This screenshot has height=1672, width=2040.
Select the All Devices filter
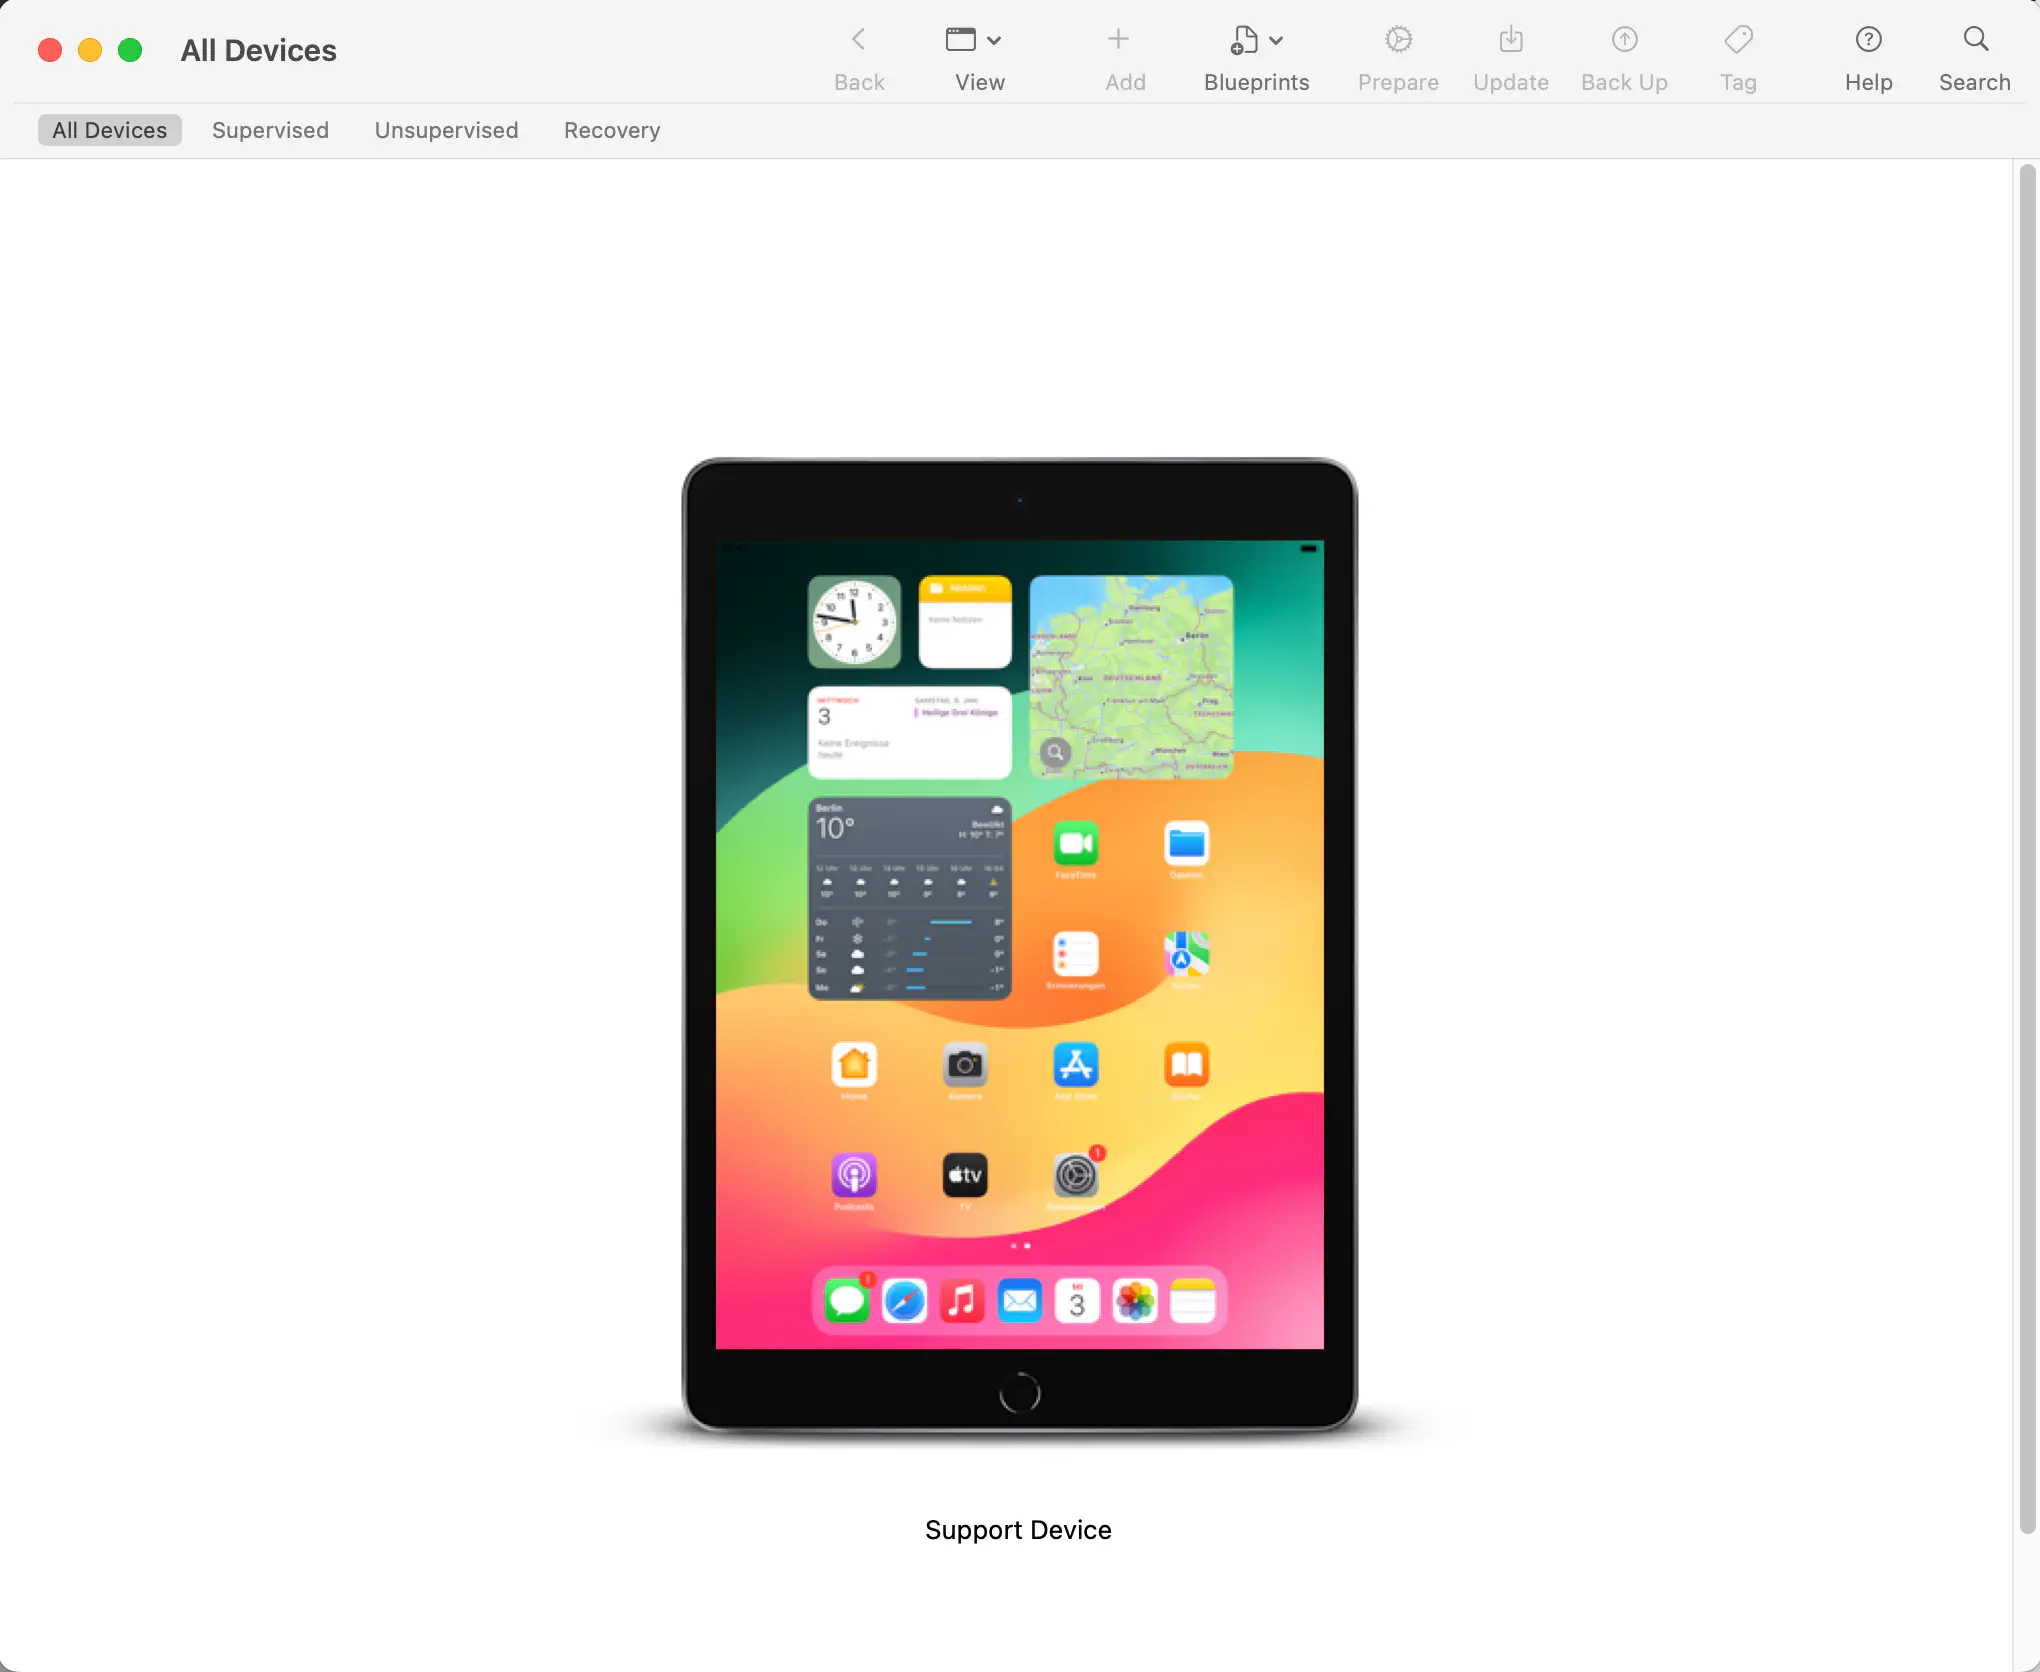[x=109, y=130]
